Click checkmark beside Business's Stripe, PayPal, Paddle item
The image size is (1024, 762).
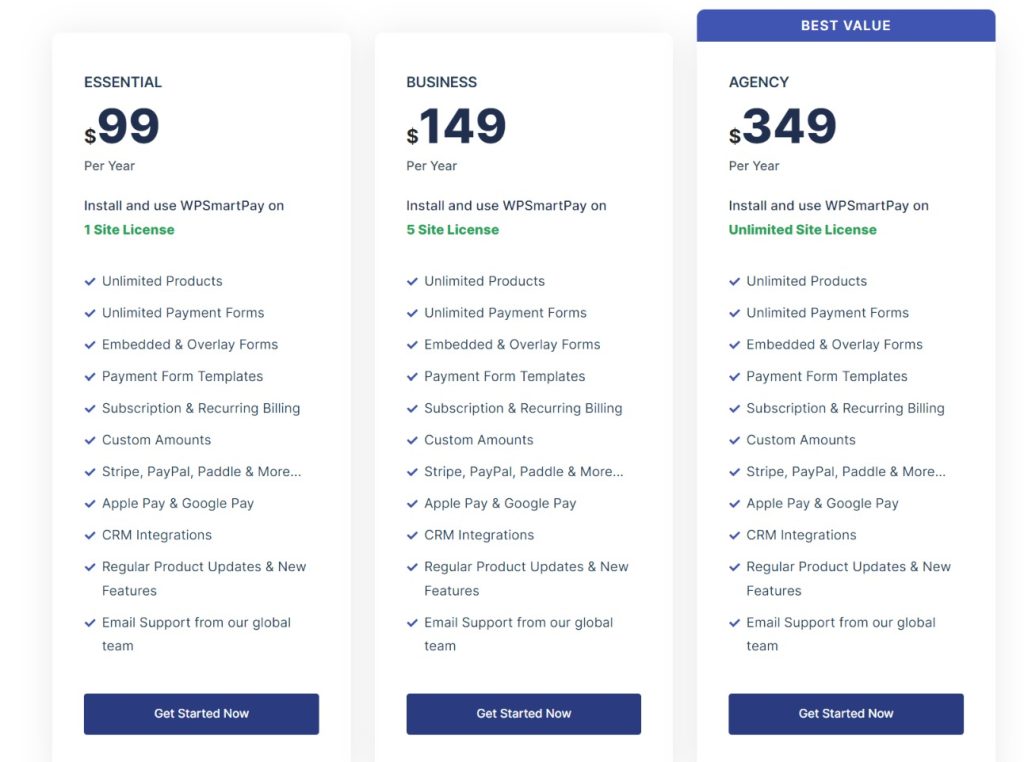412,472
